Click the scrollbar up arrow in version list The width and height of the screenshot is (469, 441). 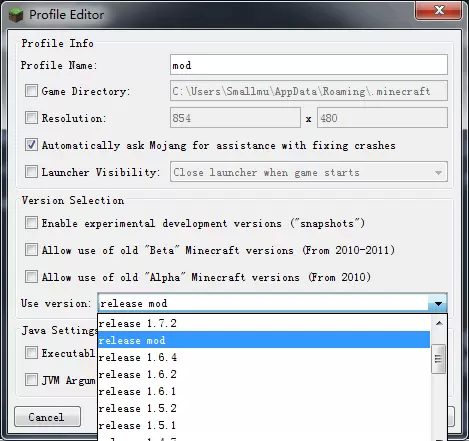[439, 323]
